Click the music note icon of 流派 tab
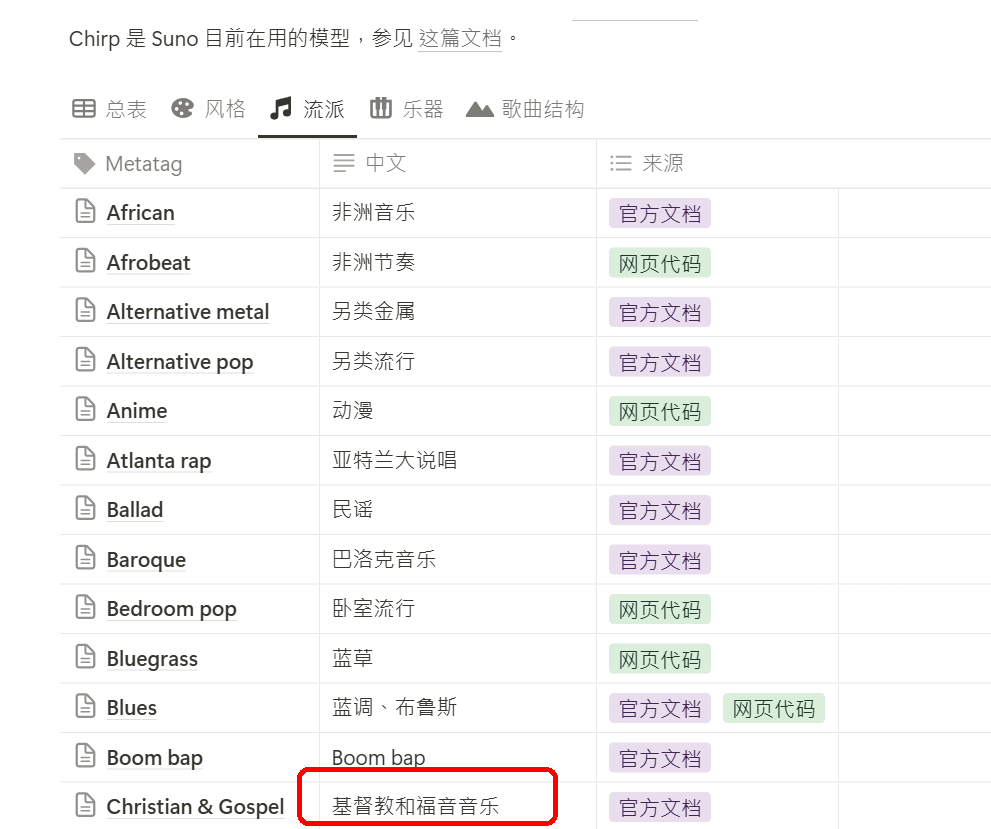This screenshot has height=829, width=991. [281, 109]
